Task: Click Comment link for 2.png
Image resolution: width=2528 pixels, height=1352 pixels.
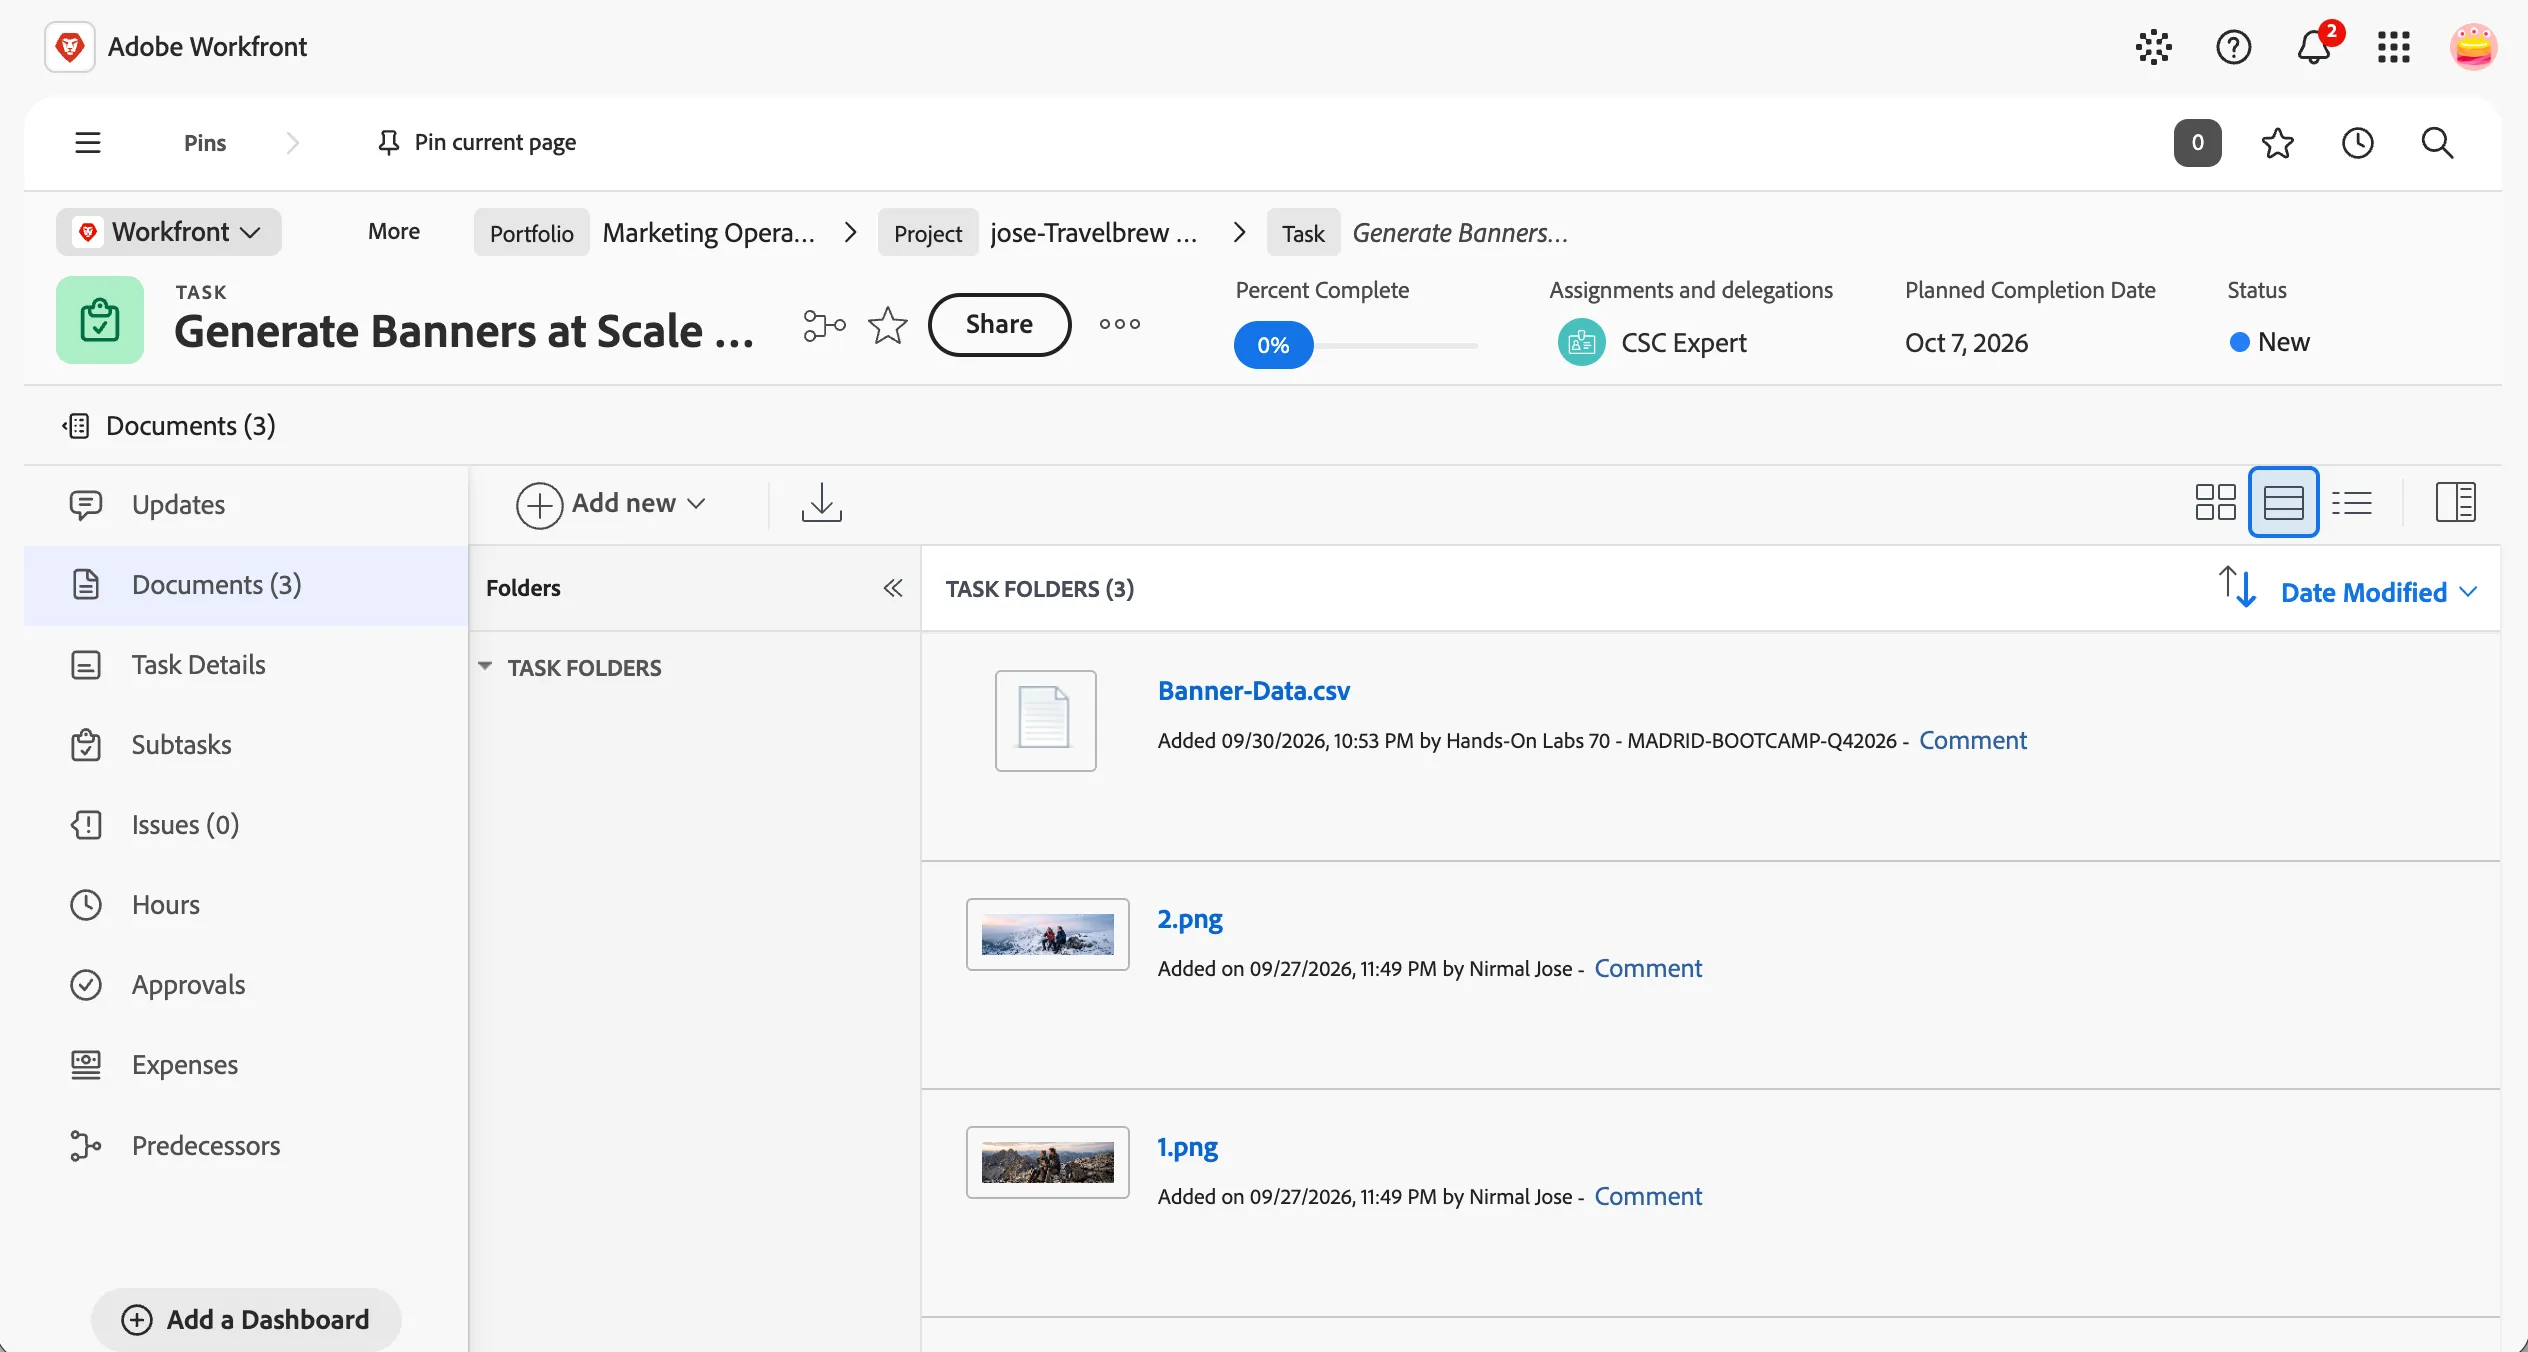Action: (x=1647, y=968)
